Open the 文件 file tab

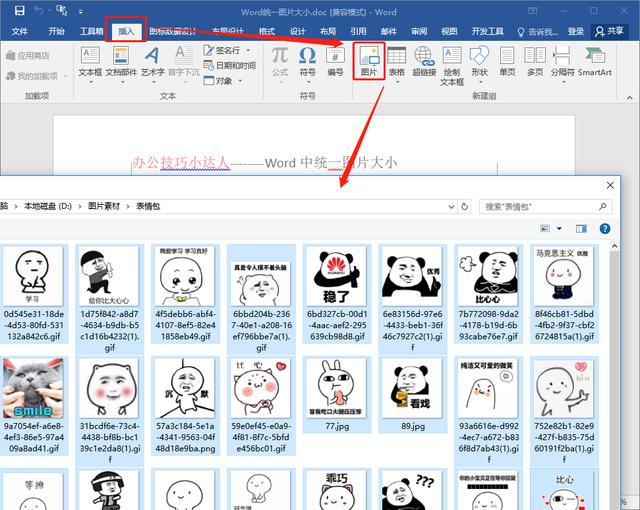point(20,31)
